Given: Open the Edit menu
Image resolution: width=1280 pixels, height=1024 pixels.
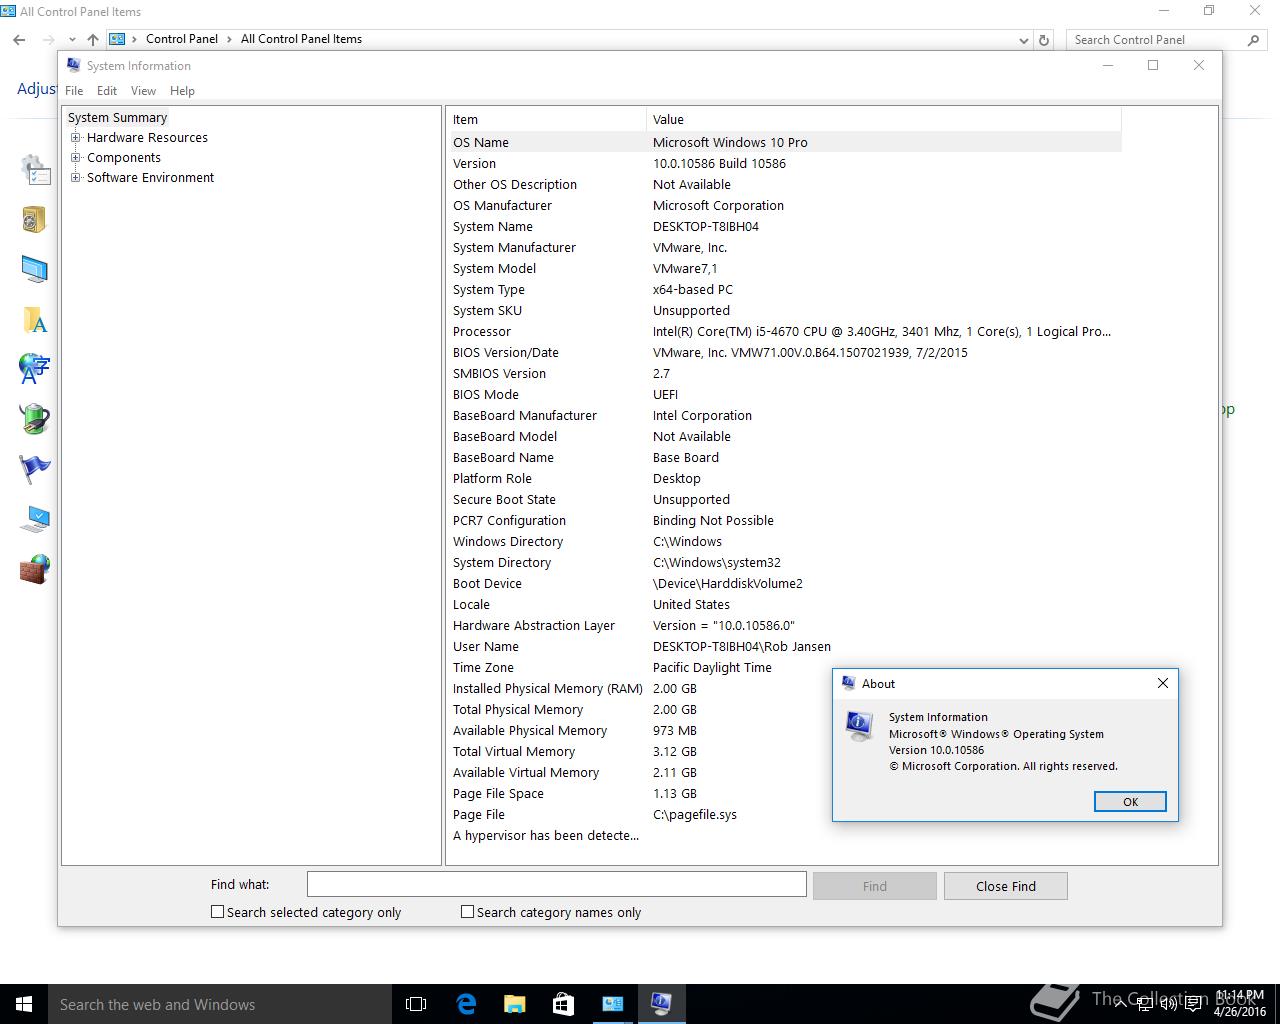Looking at the screenshot, I should pyautogui.click(x=107, y=91).
